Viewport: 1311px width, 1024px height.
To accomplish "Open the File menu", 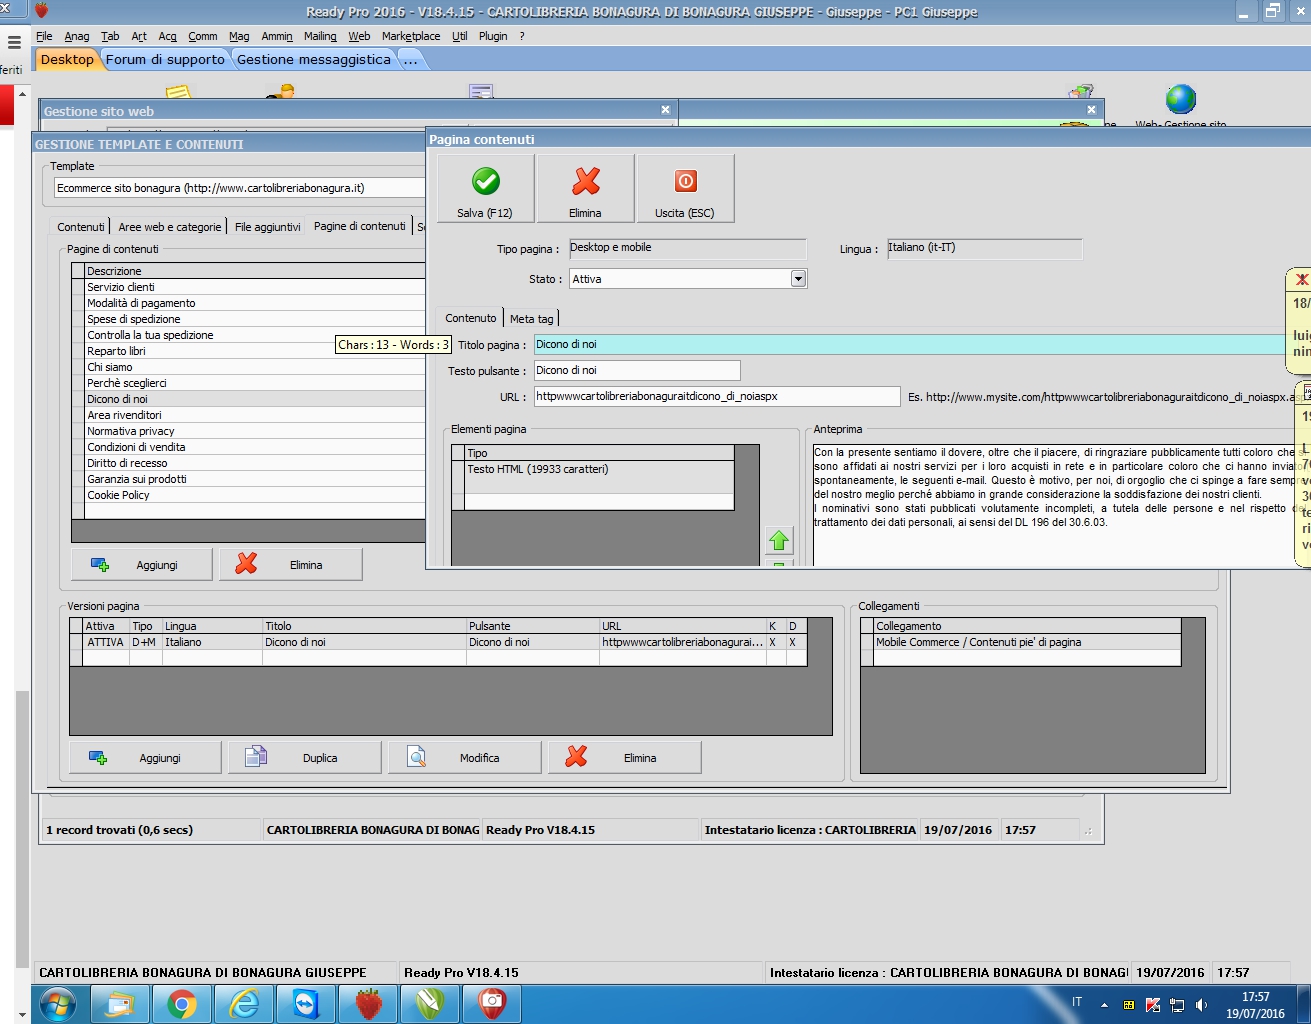I will [x=44, y=36].
